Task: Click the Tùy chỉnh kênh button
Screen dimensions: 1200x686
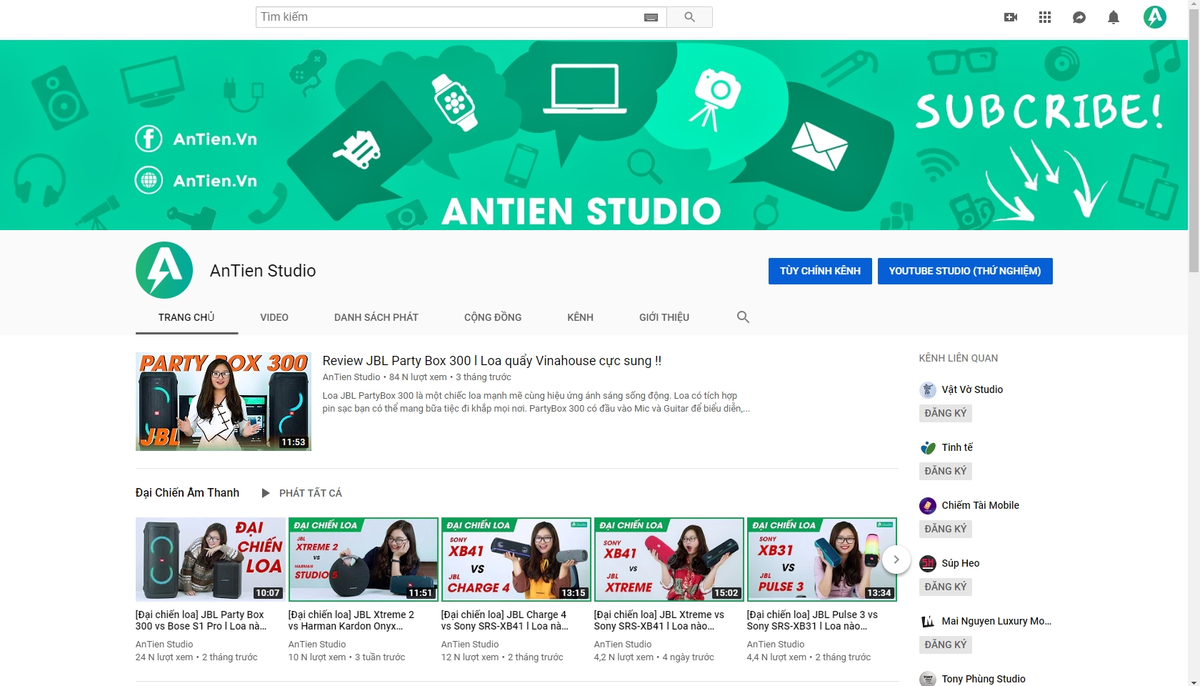Action: (x=820, y=271)
